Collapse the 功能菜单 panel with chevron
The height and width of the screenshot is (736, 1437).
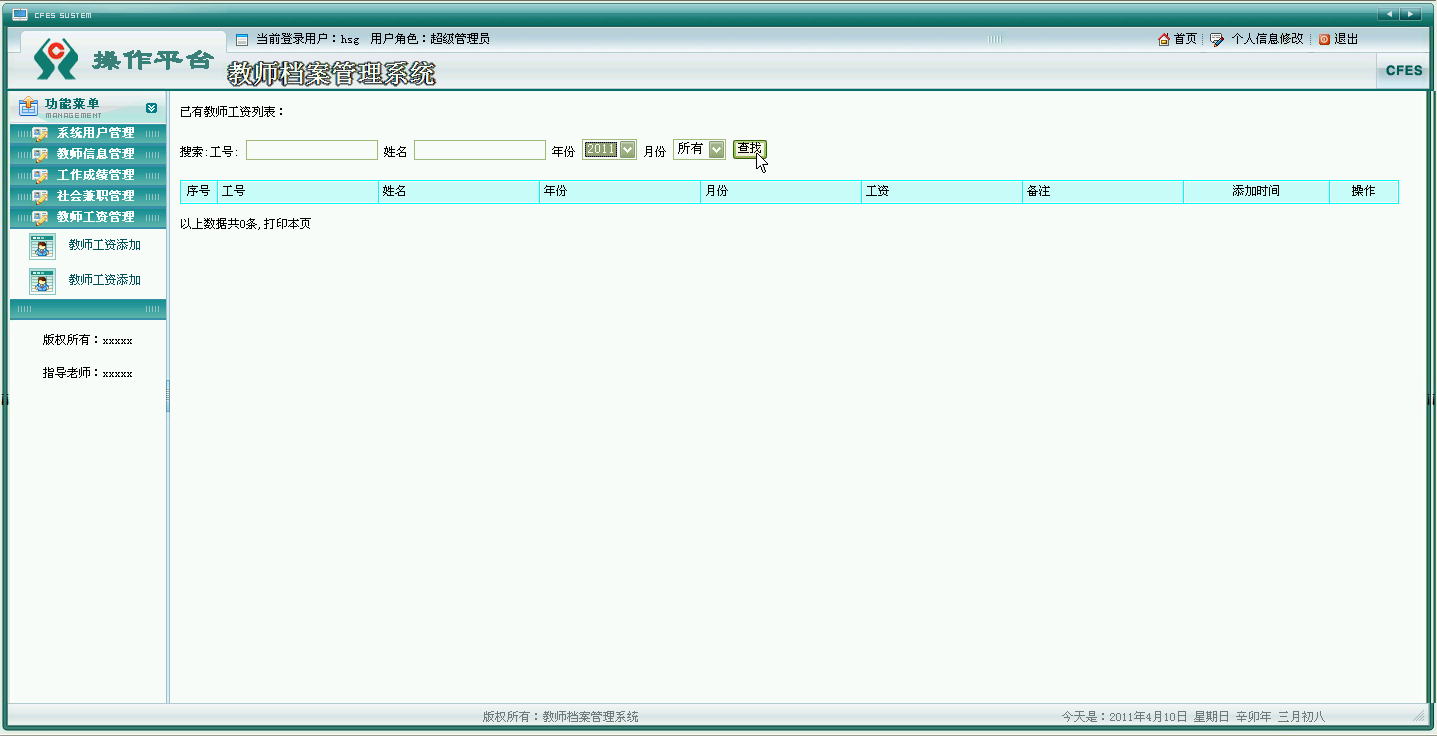[x=151, y=108]
